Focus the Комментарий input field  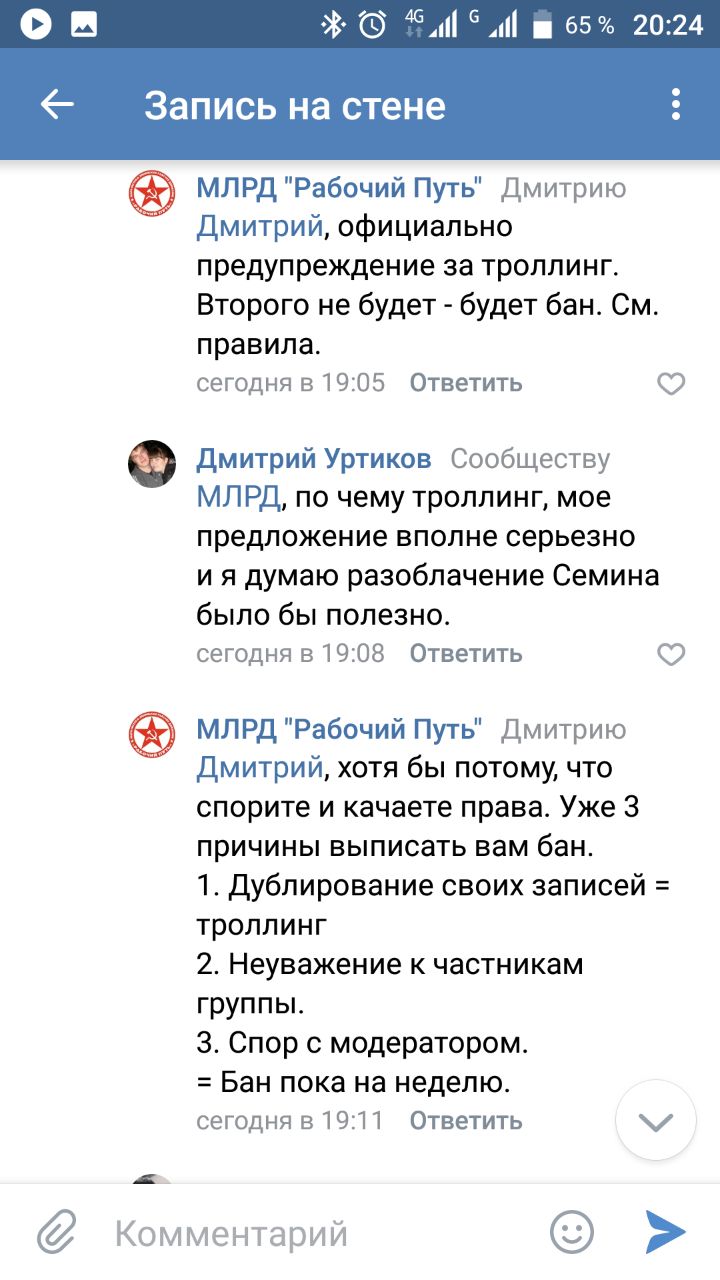pos(320,1233)
